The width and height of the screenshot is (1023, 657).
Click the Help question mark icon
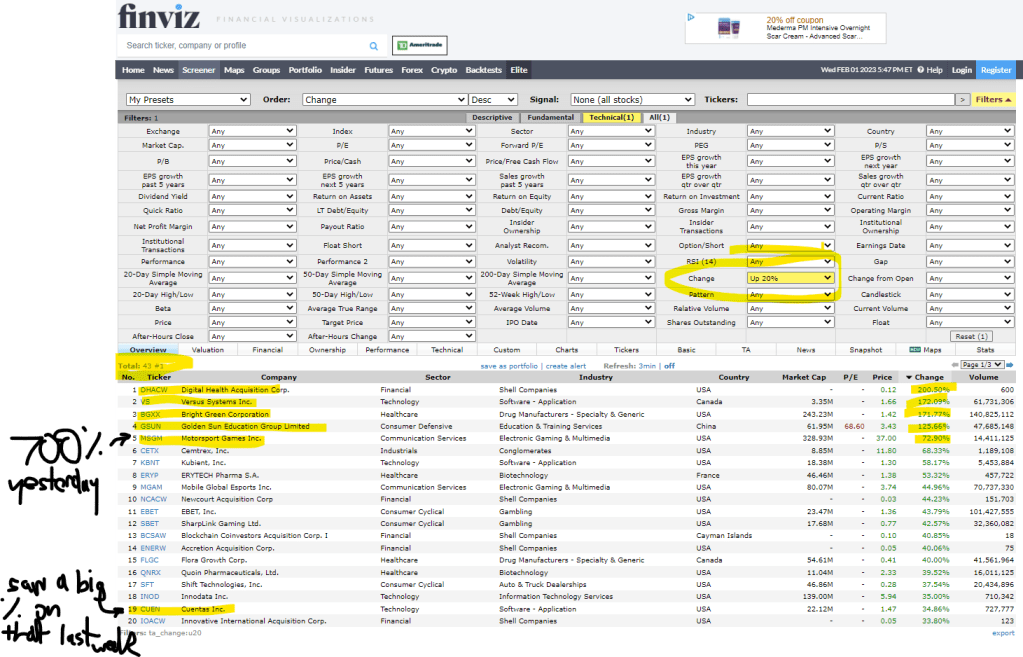point(920,70)
